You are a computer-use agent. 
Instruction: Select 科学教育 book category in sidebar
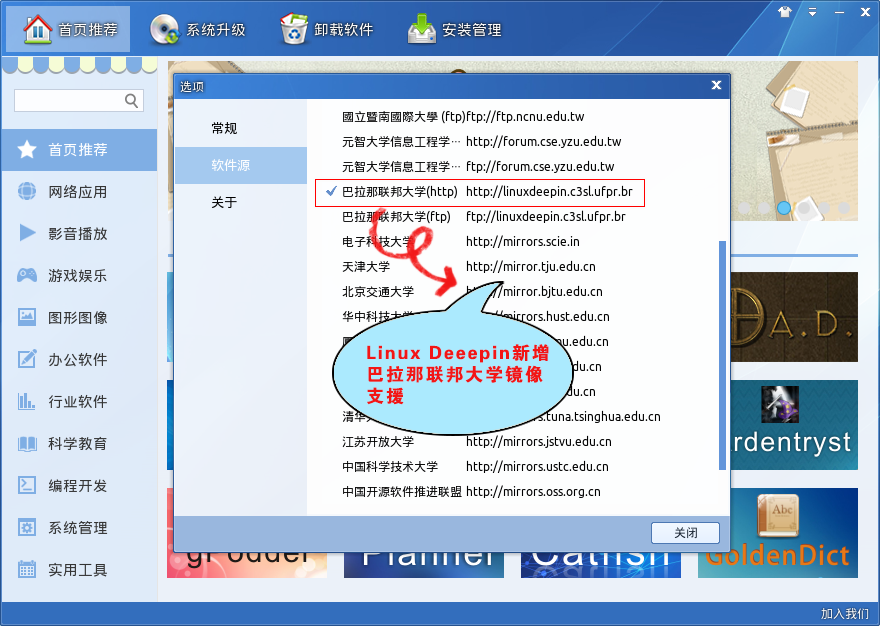79,444
